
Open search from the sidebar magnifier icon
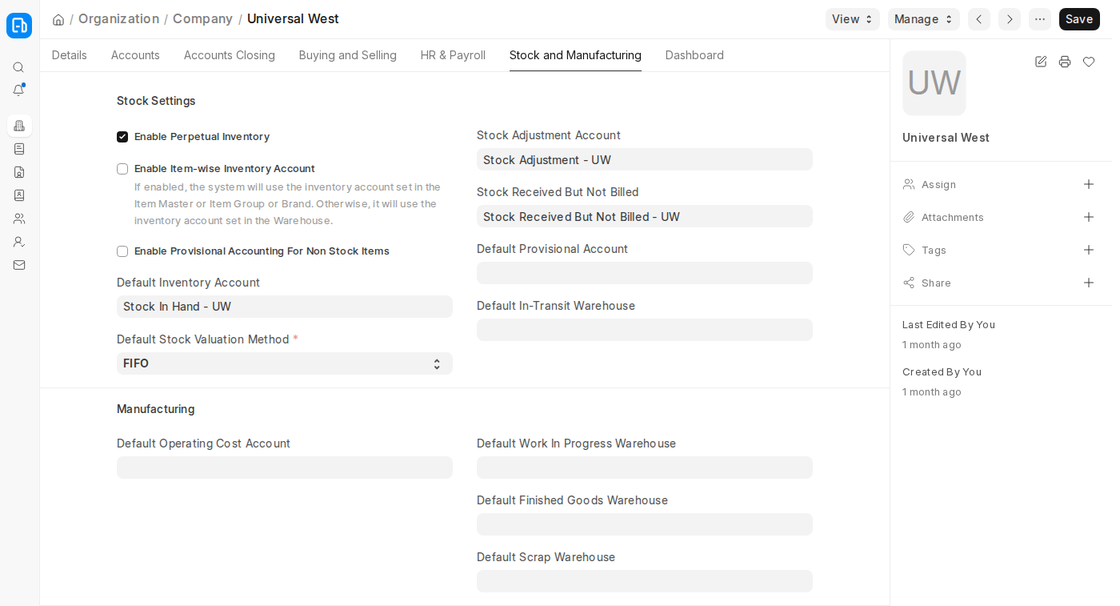(x=19, y=67)
